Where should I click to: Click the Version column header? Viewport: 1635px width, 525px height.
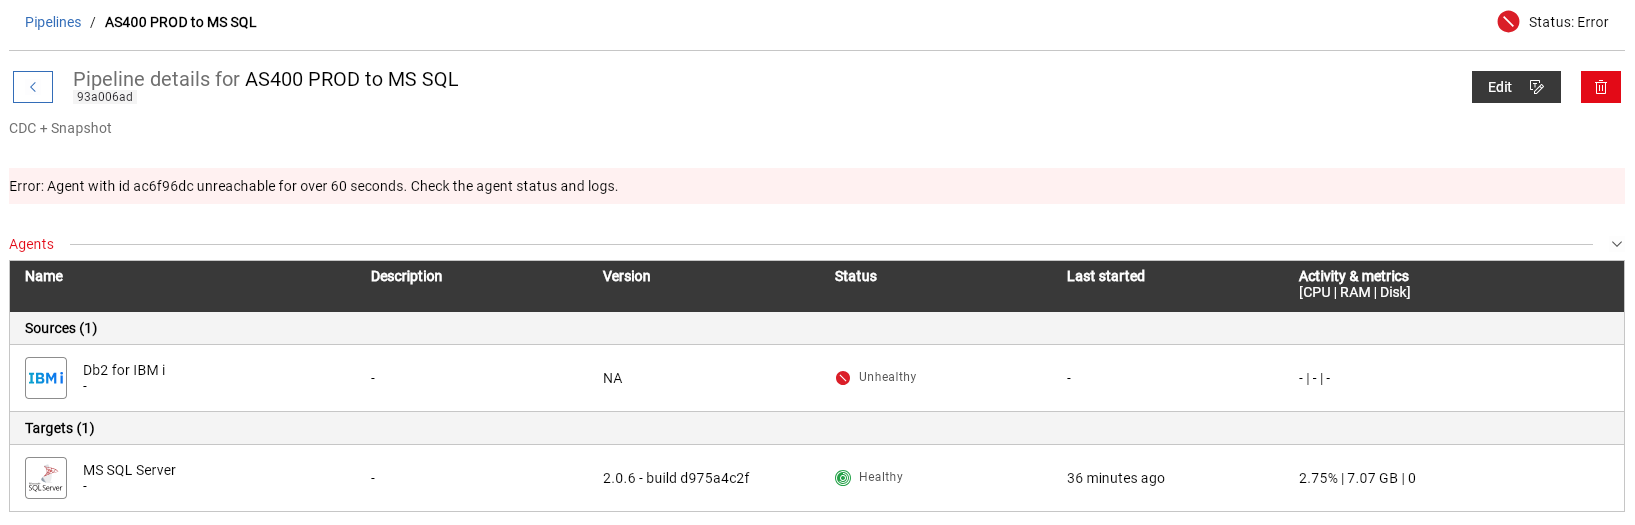click(626, 276)
